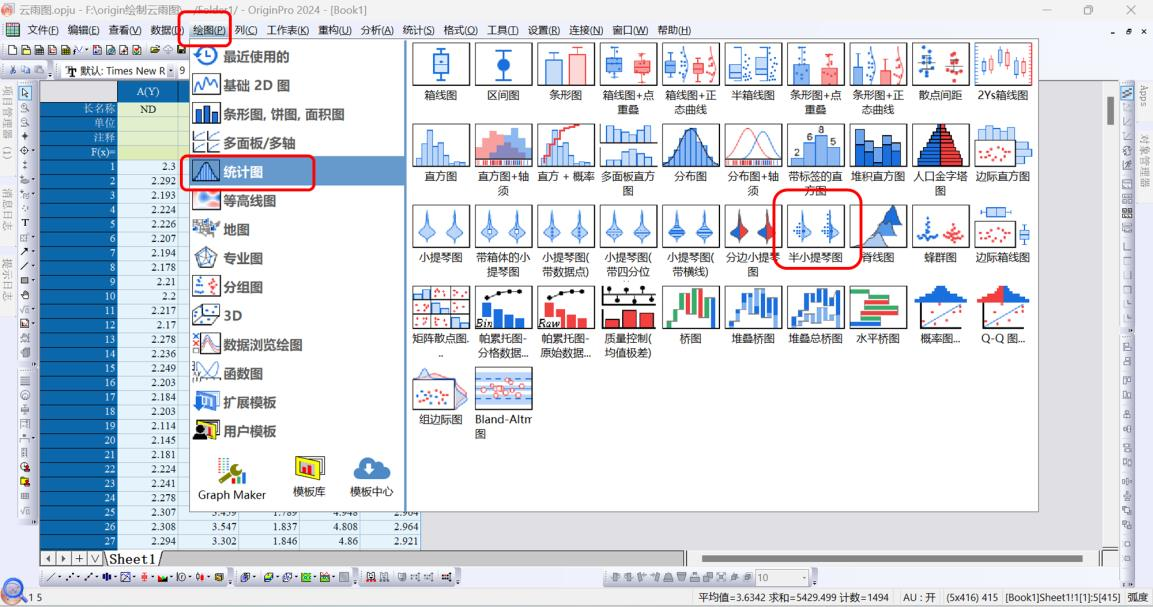Select the 脊线图 ridgeline chart

coord(878,234)
